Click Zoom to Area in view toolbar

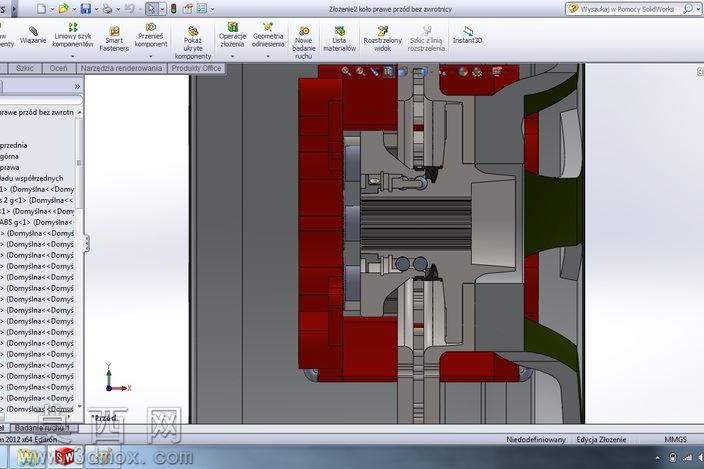(x=361, y=71)
